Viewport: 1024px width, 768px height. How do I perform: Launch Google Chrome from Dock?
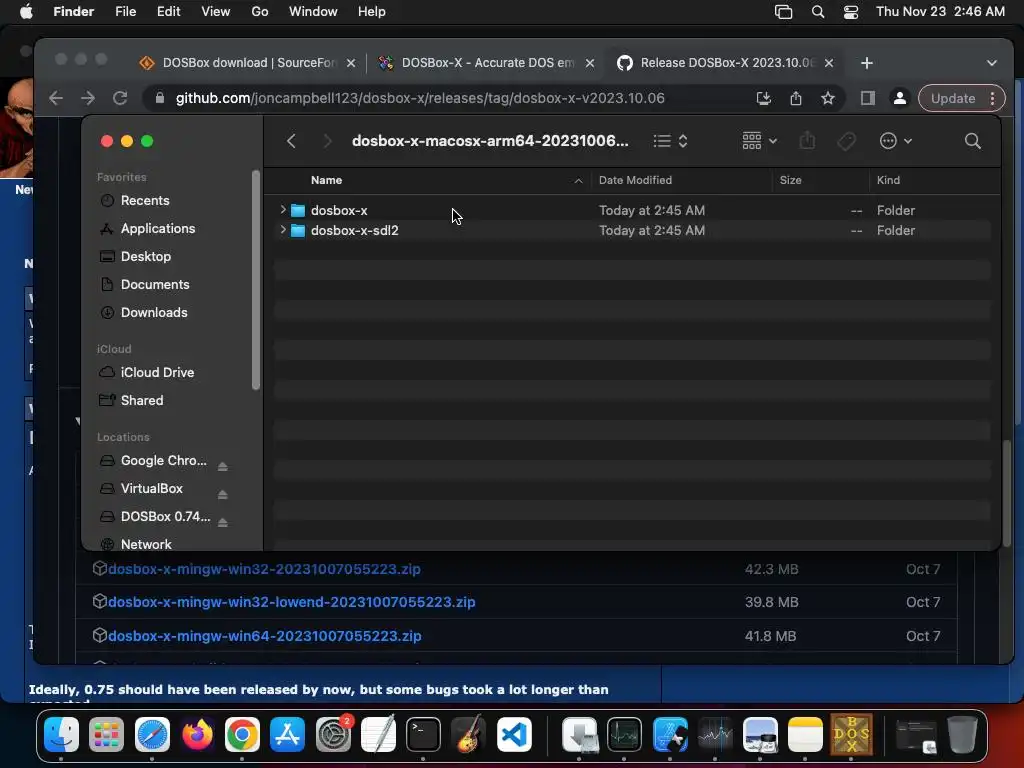(242, 735)
